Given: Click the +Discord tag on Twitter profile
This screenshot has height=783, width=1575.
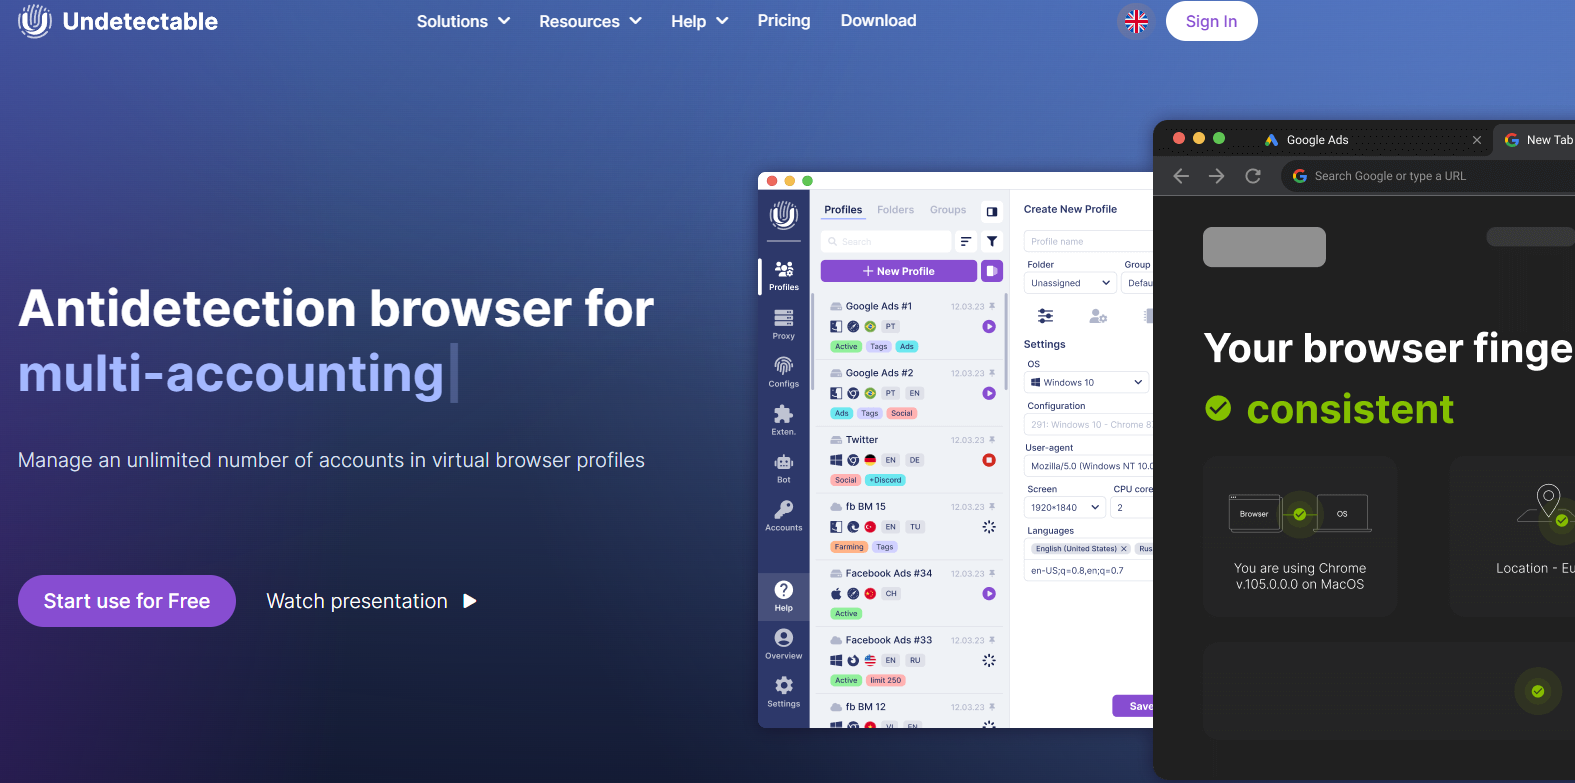Looking at the screenshot, I should 886,480.
